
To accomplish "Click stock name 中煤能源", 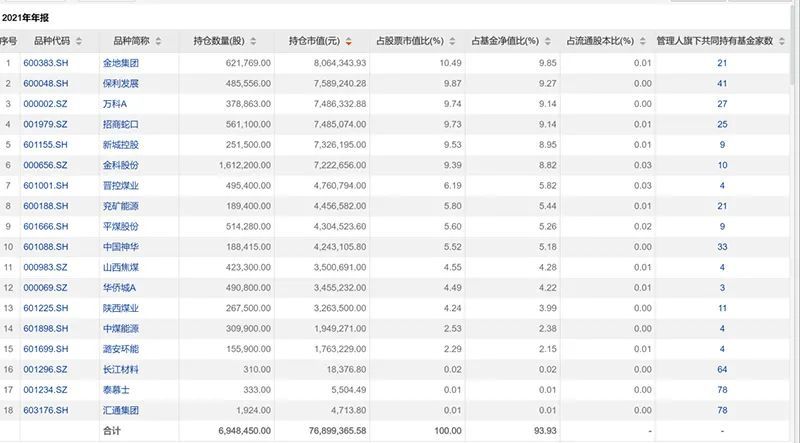I will [x=120, y=328].
